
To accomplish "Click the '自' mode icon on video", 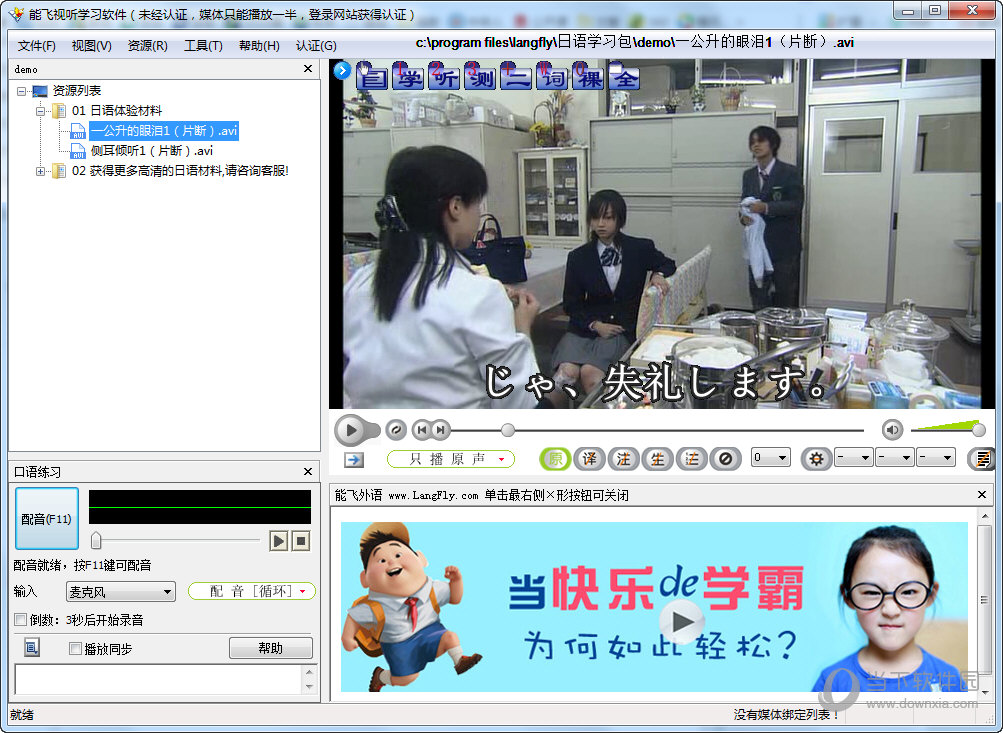I will pyautogui.click(x=372, y=77).
